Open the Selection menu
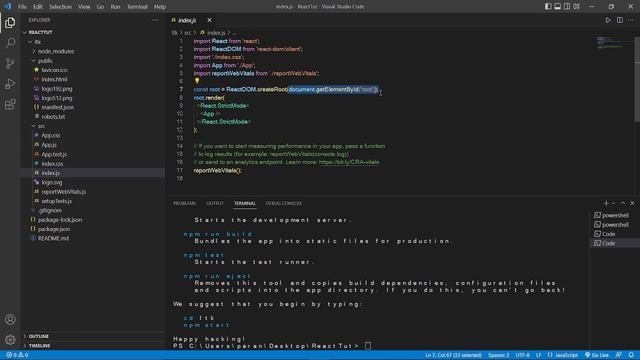 coord(60,7)
